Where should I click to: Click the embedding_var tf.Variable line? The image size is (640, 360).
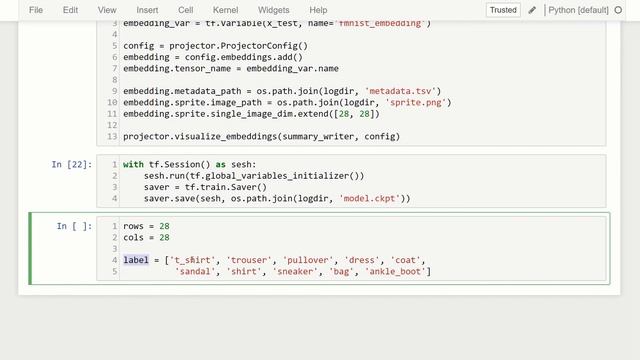277,24
